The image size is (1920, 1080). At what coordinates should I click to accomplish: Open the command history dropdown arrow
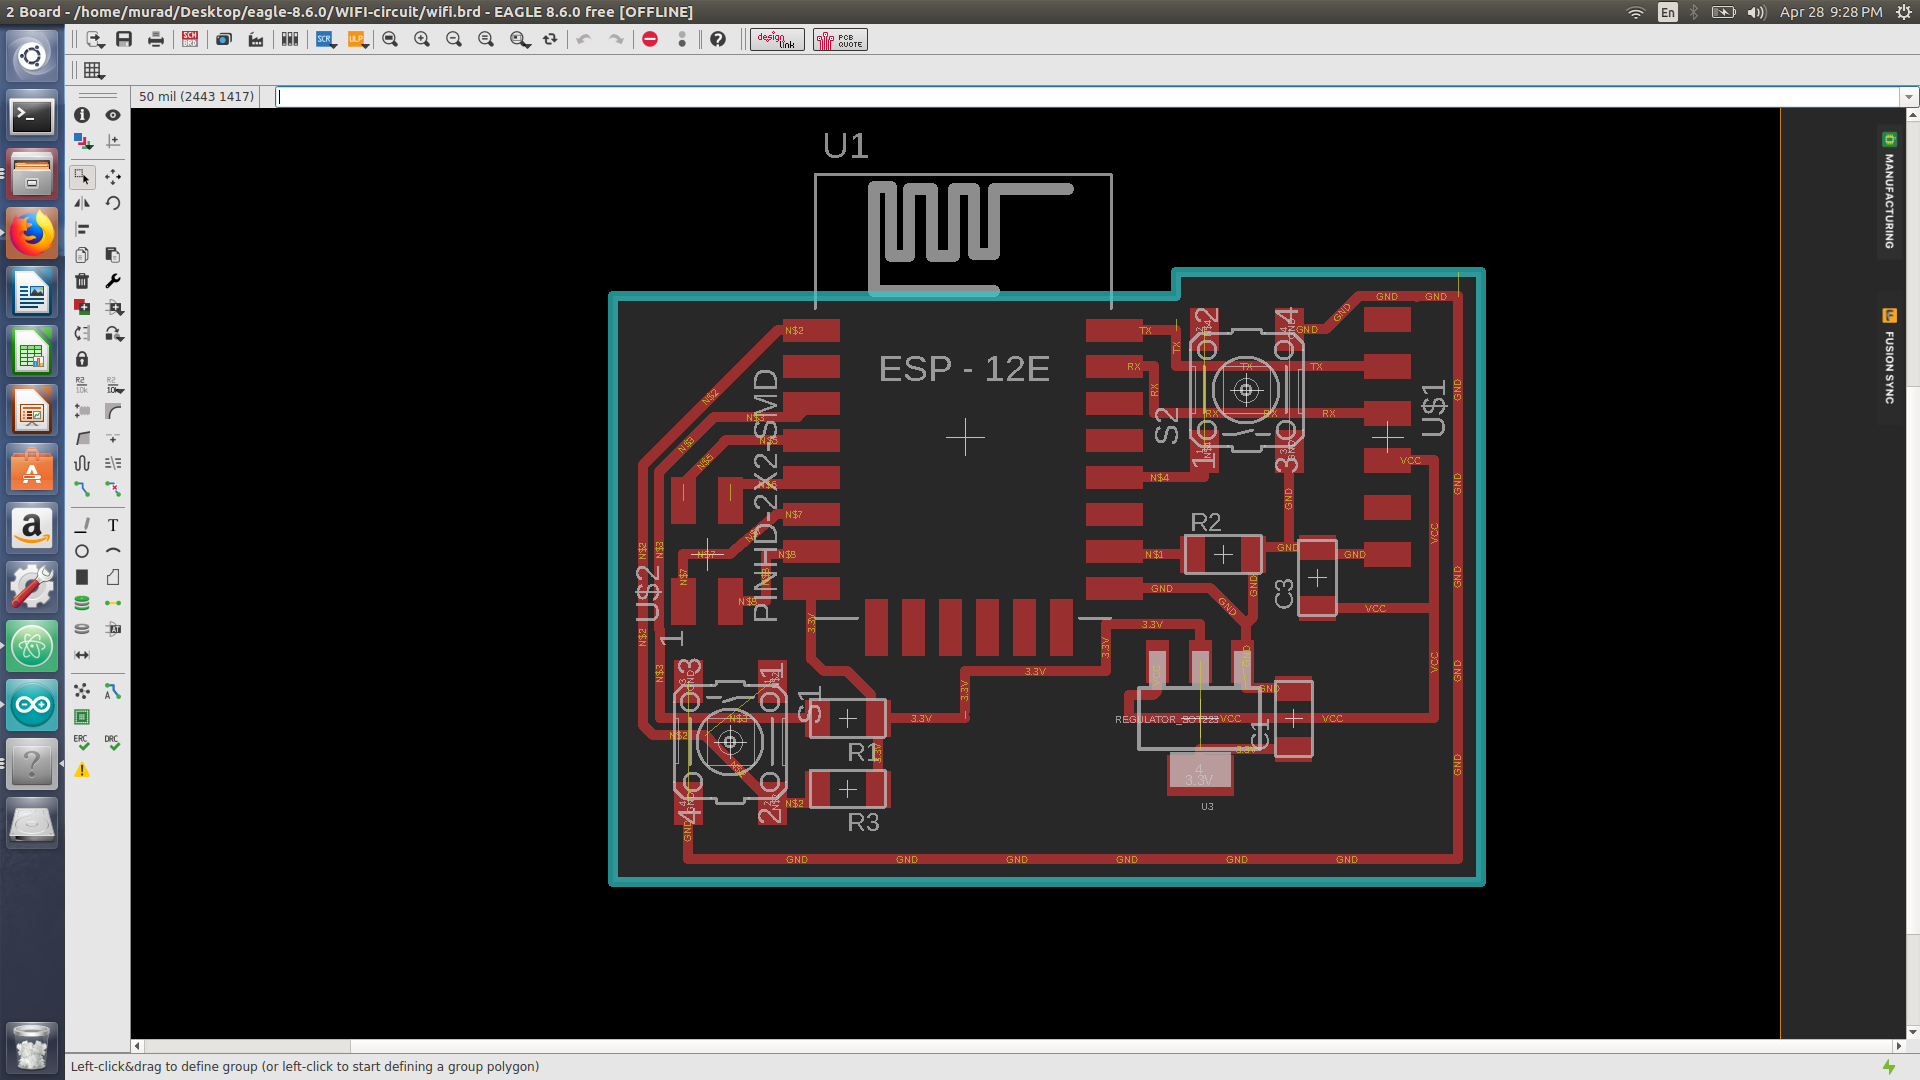tap(1909, 97)
